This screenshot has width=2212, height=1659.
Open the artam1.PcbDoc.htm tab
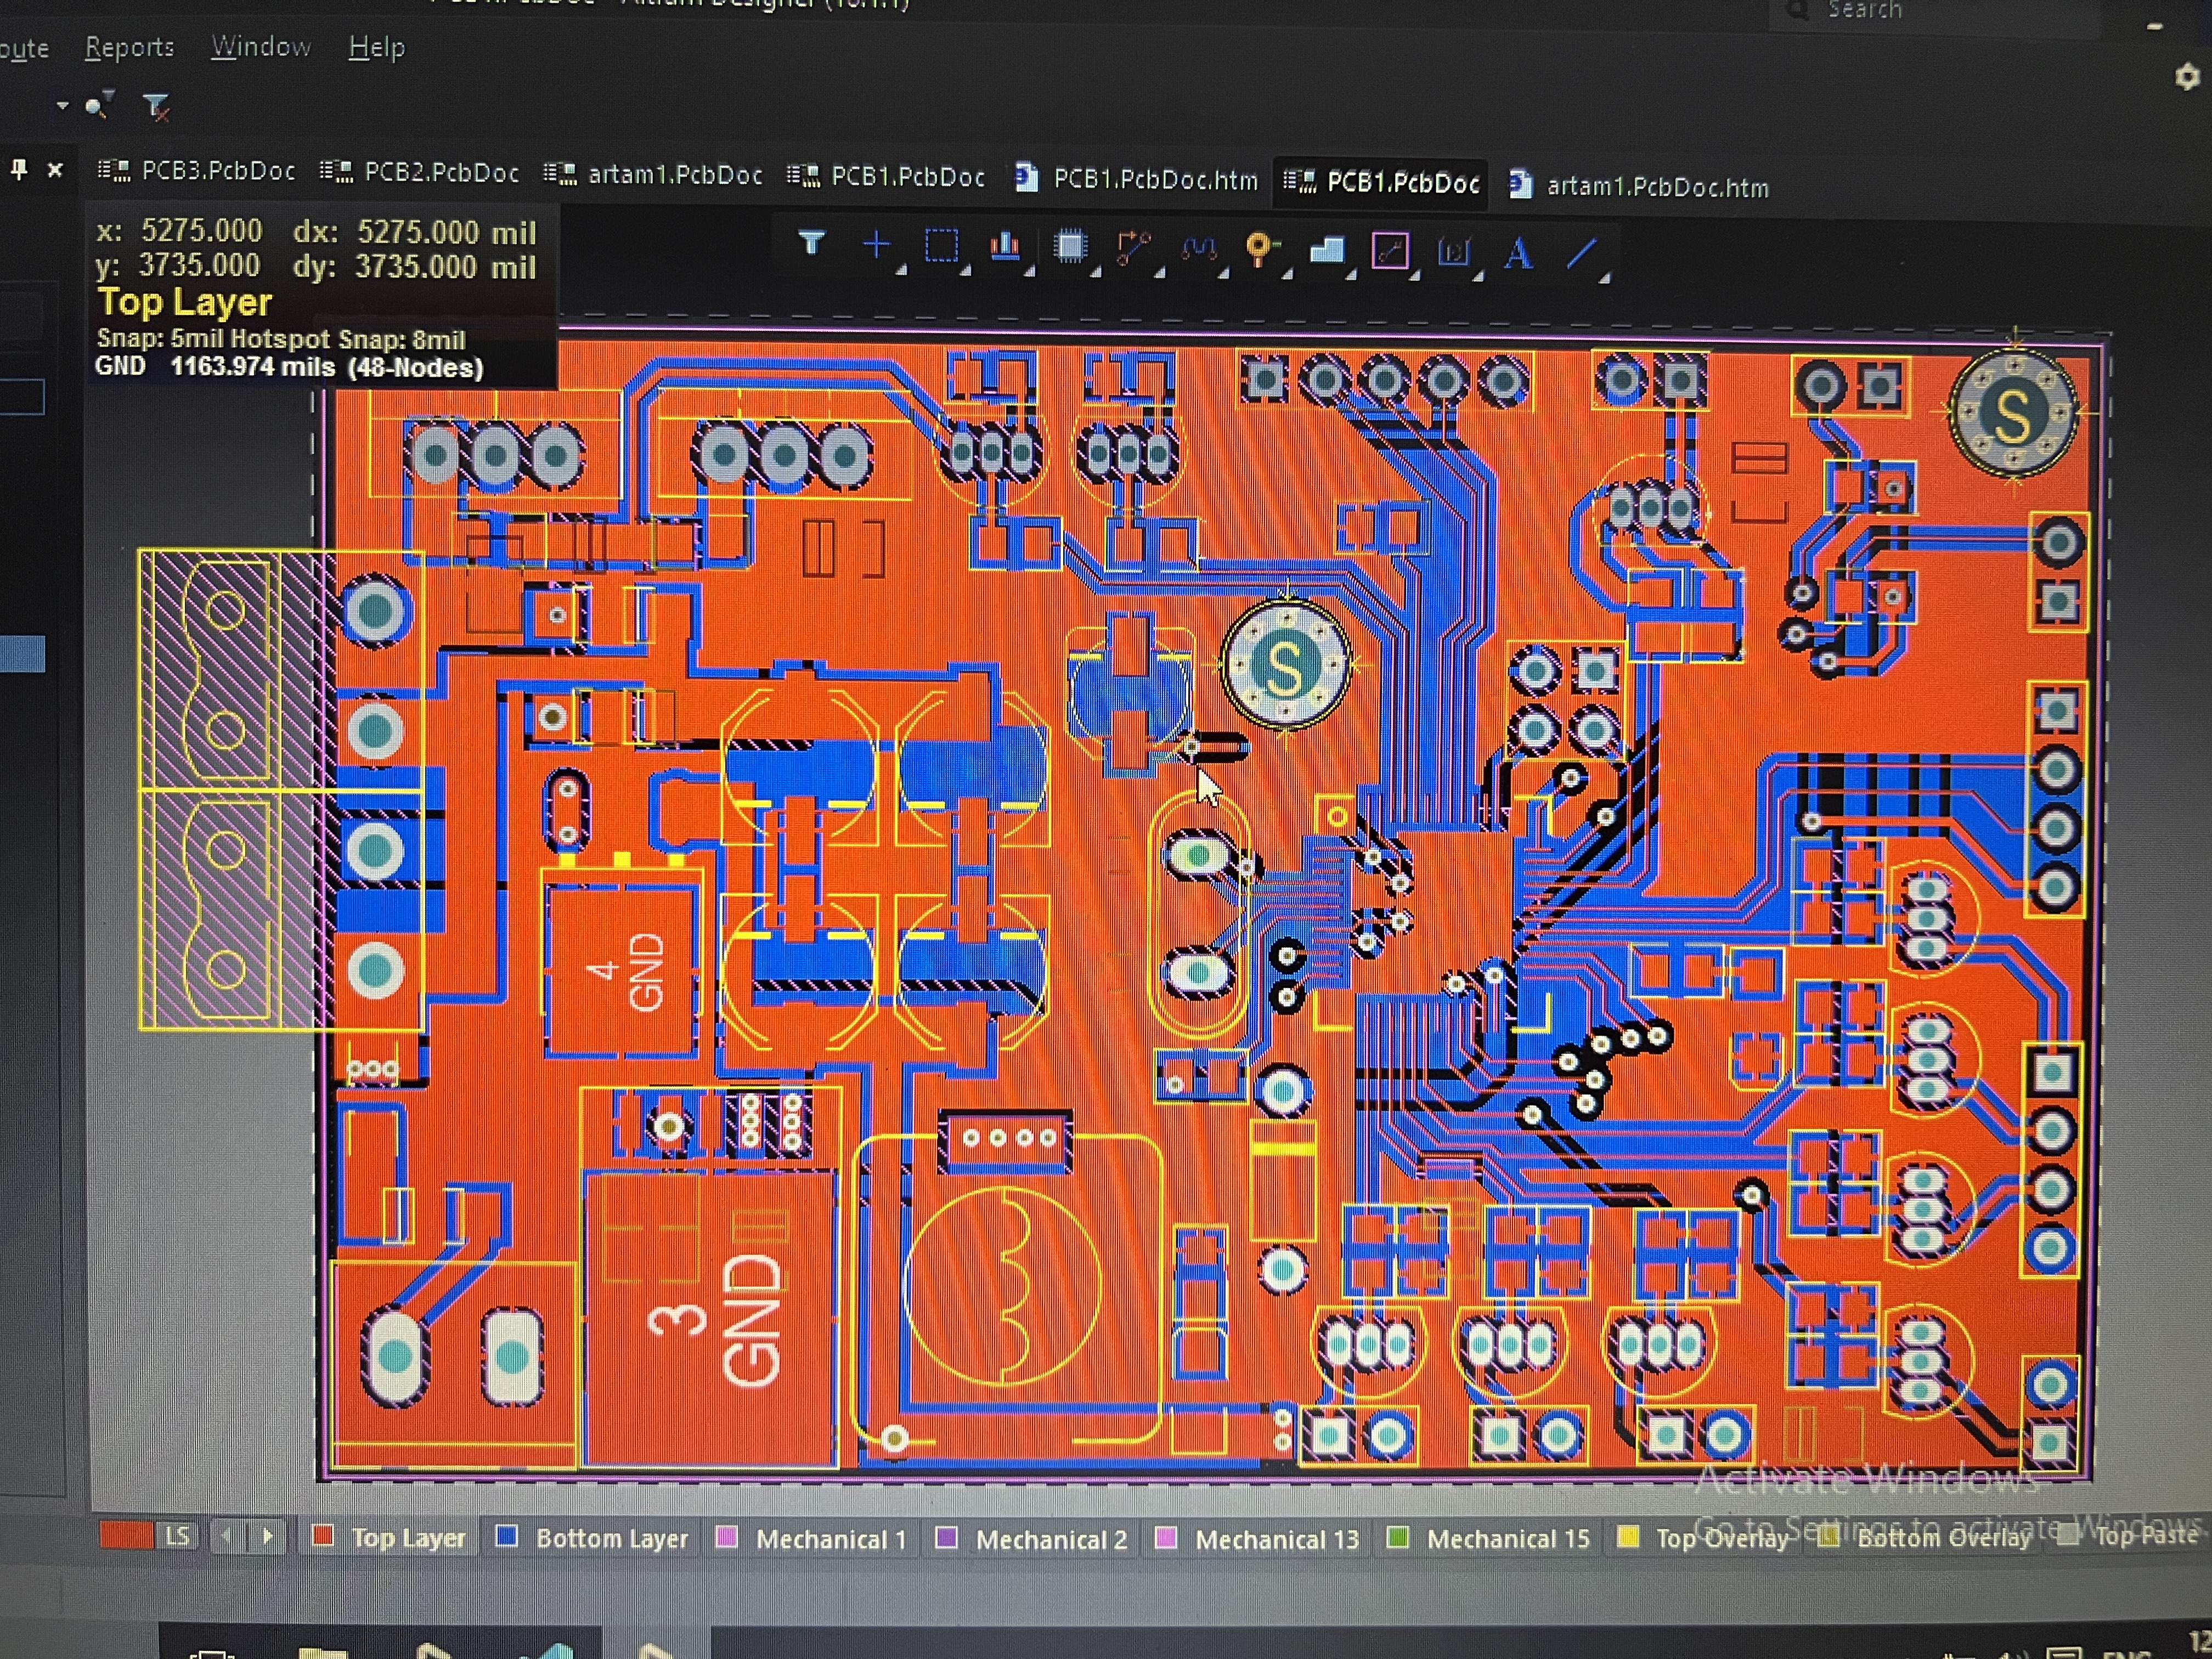pyautogui.click(x=1640, y=186)
